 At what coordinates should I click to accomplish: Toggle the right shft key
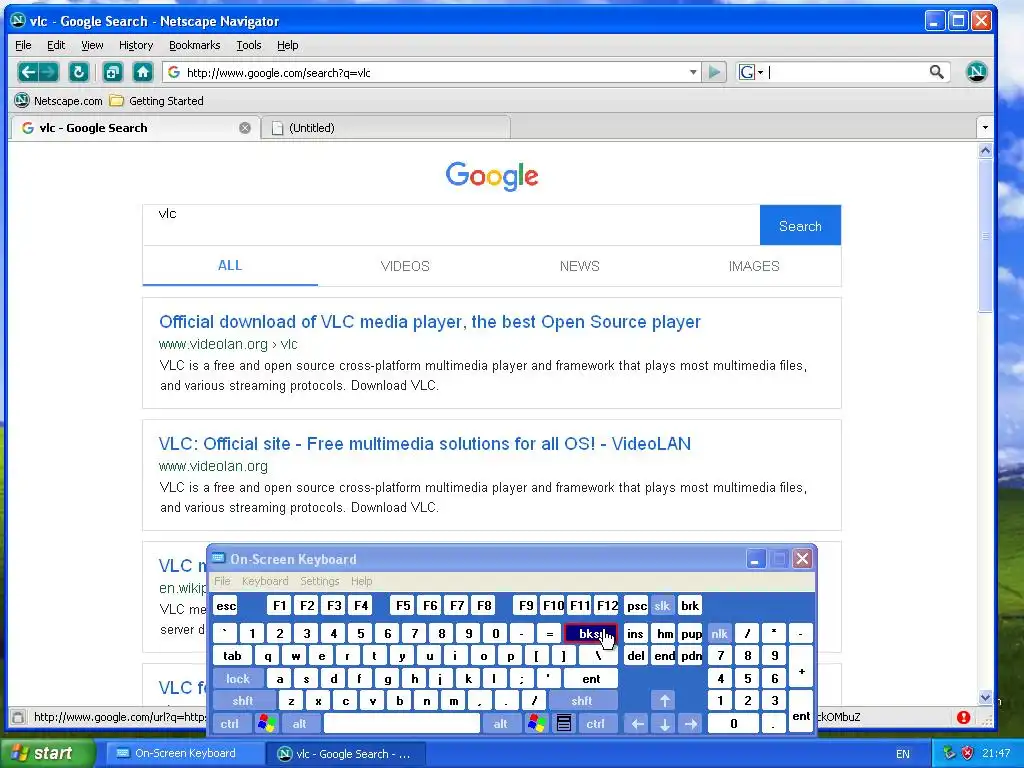[x=582, y=701]
